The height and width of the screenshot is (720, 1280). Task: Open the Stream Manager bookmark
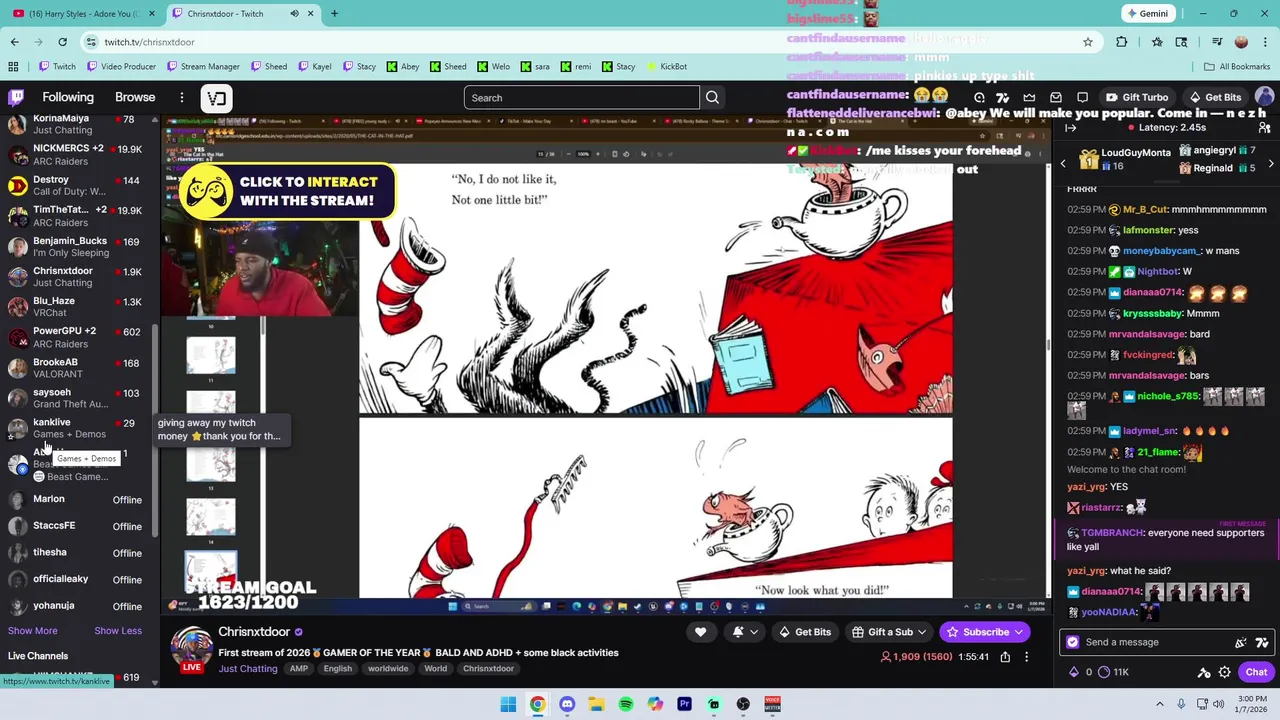(203, 66)
